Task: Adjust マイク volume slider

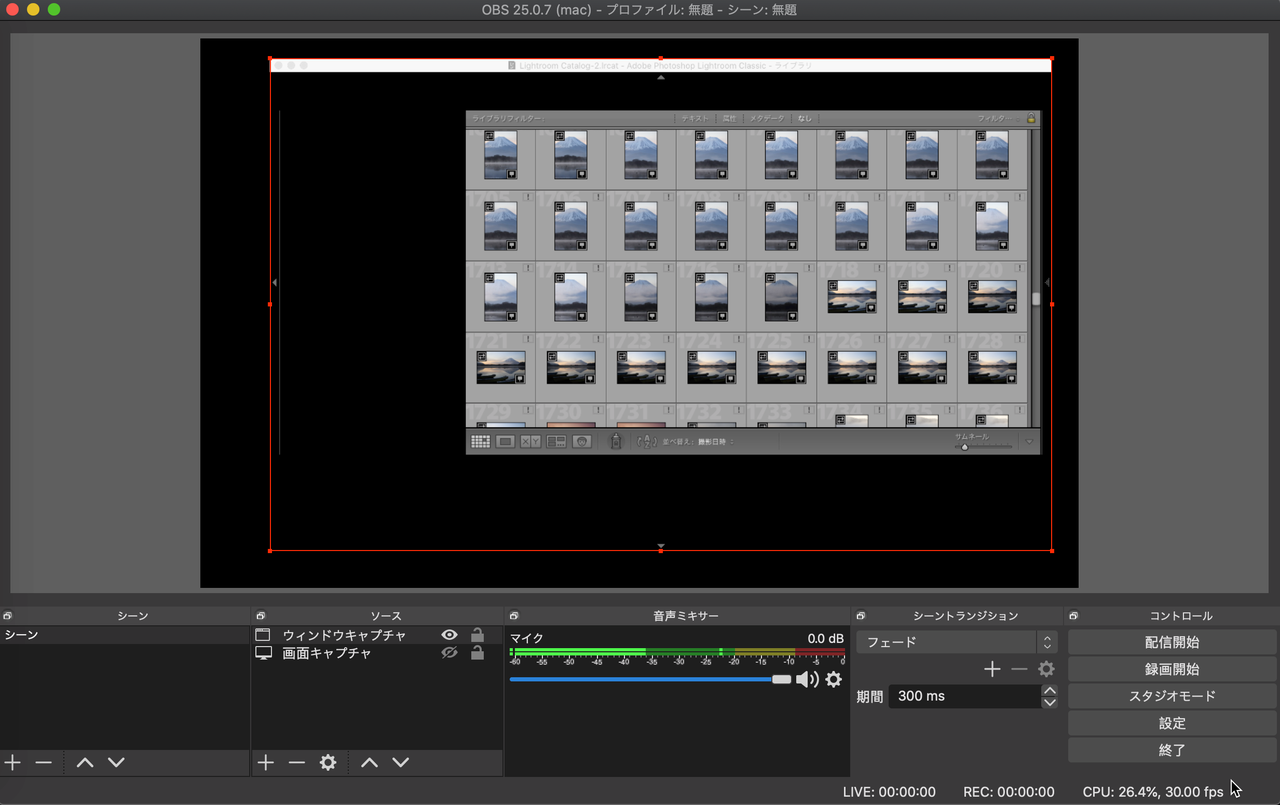Action: click(x=650, y=679)
